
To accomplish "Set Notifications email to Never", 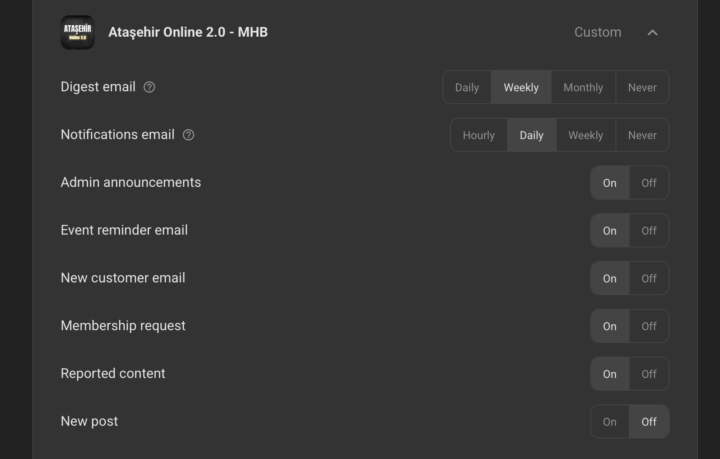I will (642, 135).
